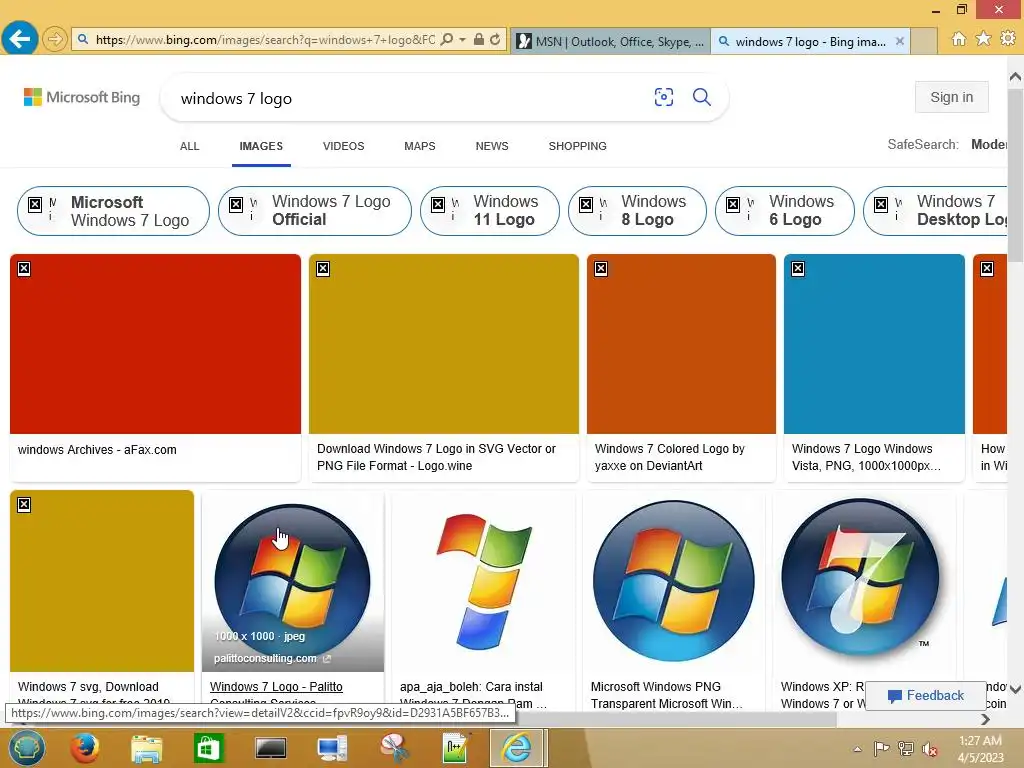The height and width of the screenshot is (768, 1024).
Task: Open the blue Windows Vista PNG image result
Action: (x=874, y=344)
